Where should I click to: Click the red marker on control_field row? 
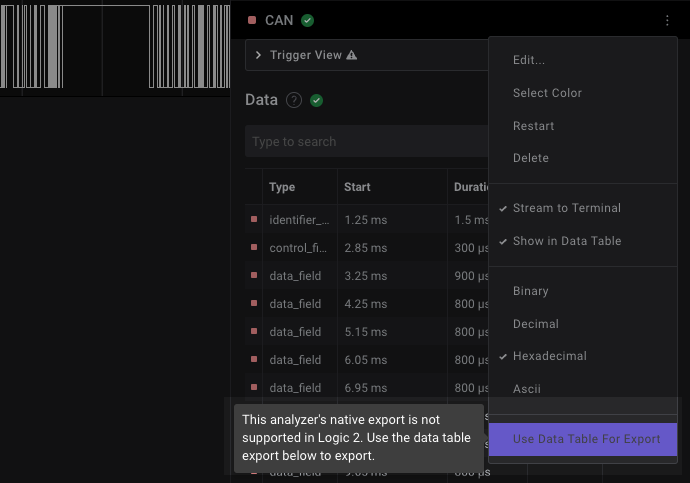pos(254,247)
